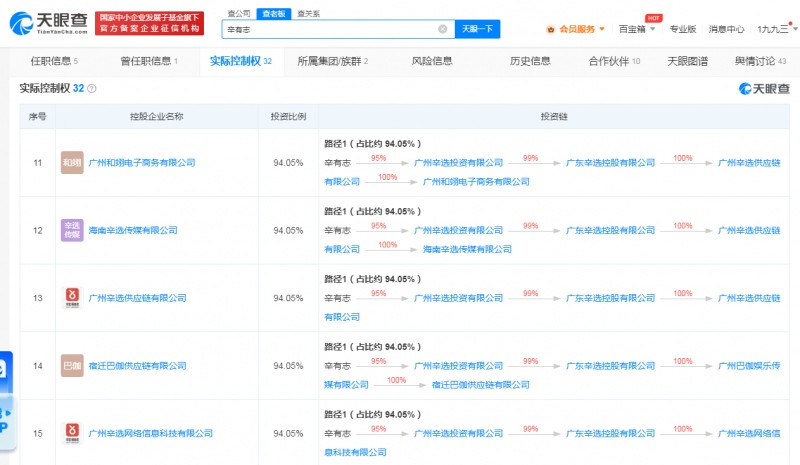
Task: Open the 消息中心 message center
Action: coord(726,29)
